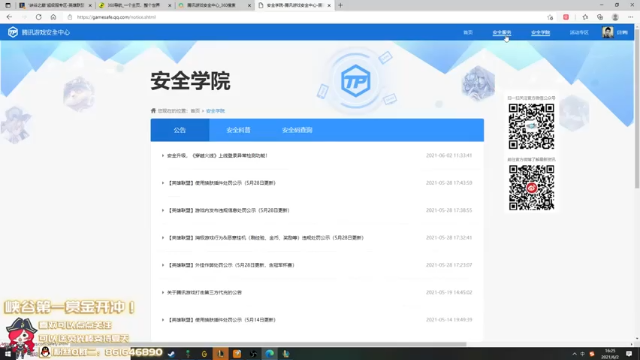Image resolution: width=640 pixels, height=360 pixels.
Task: Open the tab actions menu icon at far left
Action: click(8, 5)
